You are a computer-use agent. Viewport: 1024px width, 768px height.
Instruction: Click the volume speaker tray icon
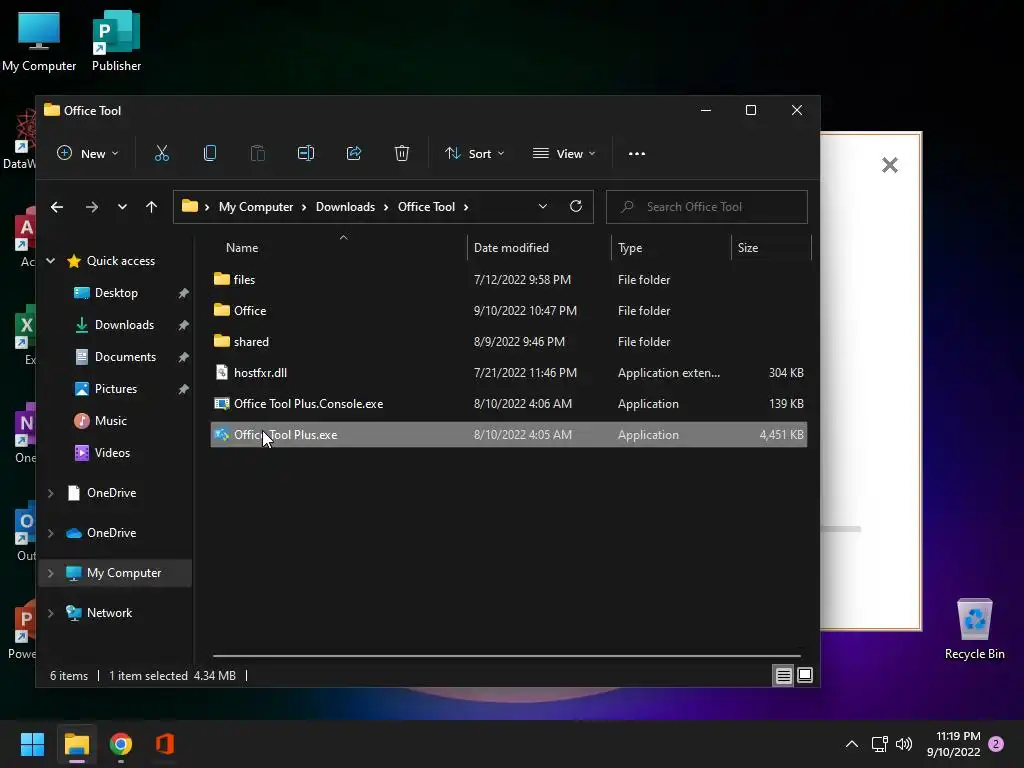tap(904, 744)
